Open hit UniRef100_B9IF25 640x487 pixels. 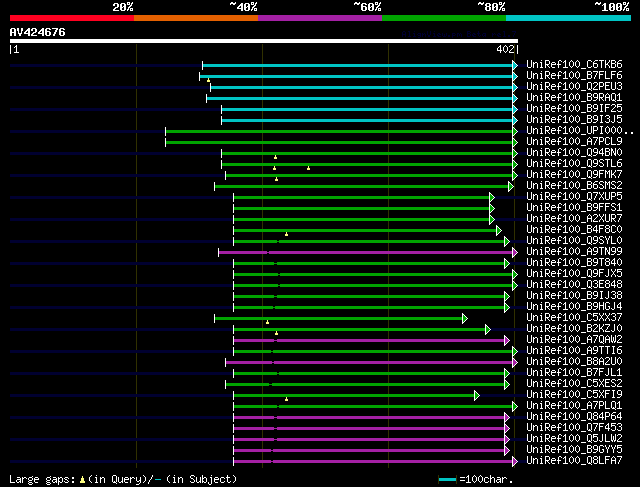pyautogui.click(x=574, y=109)
